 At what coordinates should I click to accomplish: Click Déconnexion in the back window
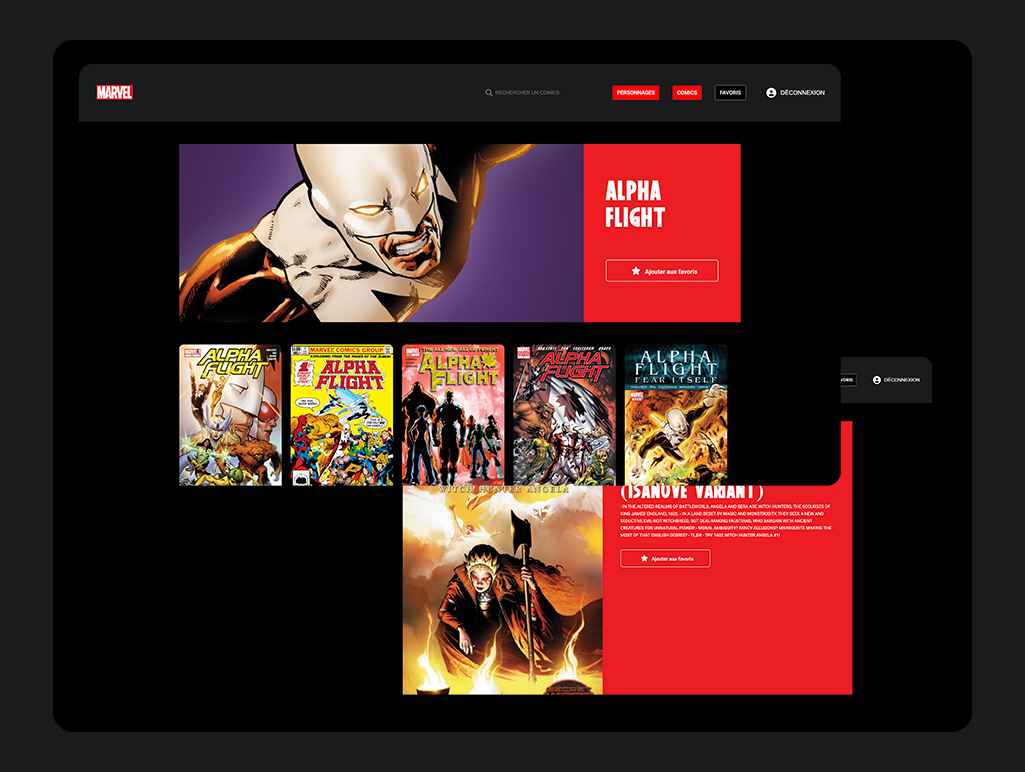pos(901,380)
